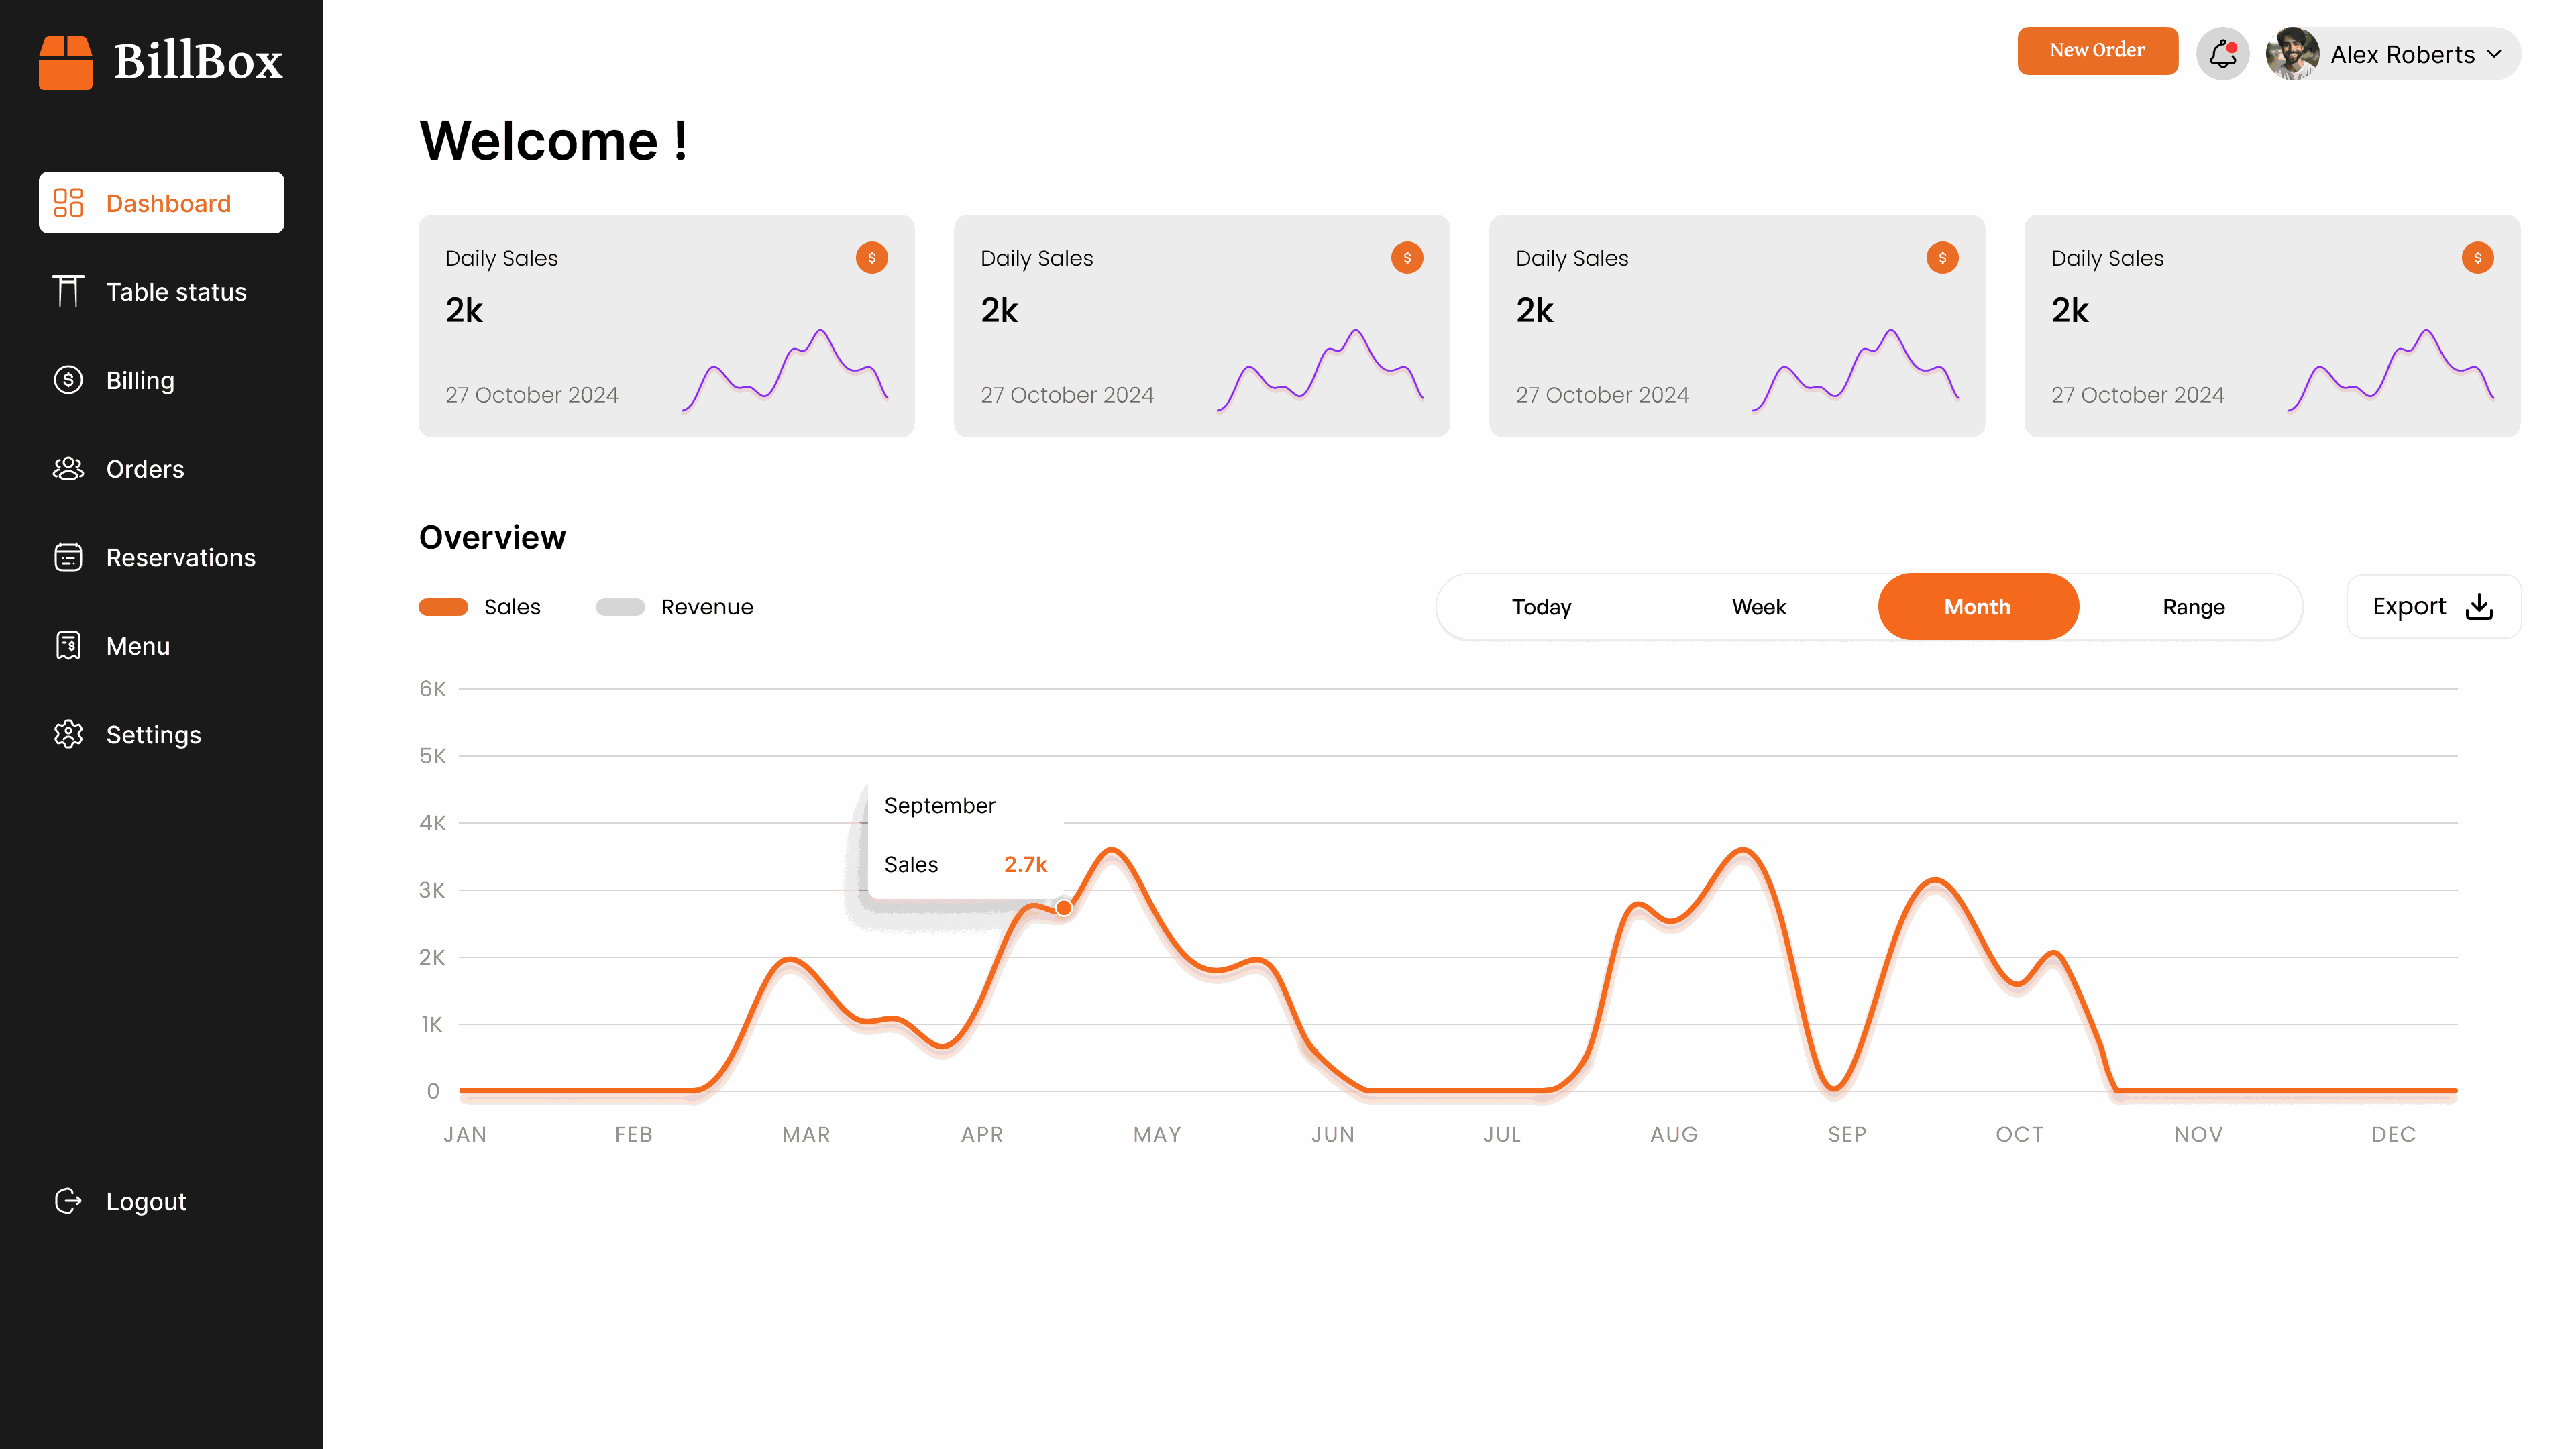
Task: Click the Reservations calendar icon
Action: [x=68, y=557]
